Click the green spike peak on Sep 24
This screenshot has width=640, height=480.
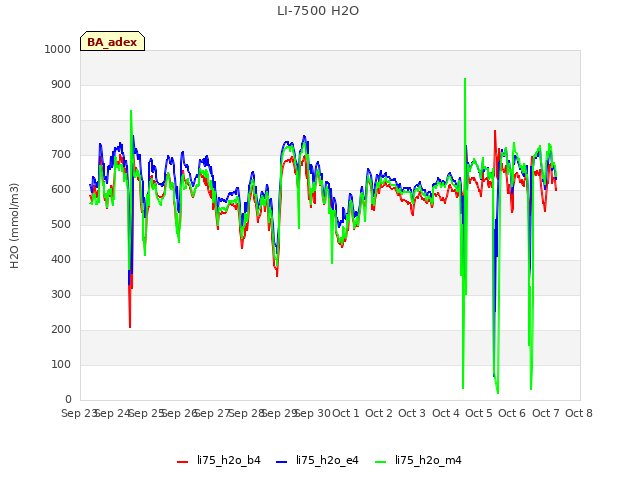click(131, 111)
